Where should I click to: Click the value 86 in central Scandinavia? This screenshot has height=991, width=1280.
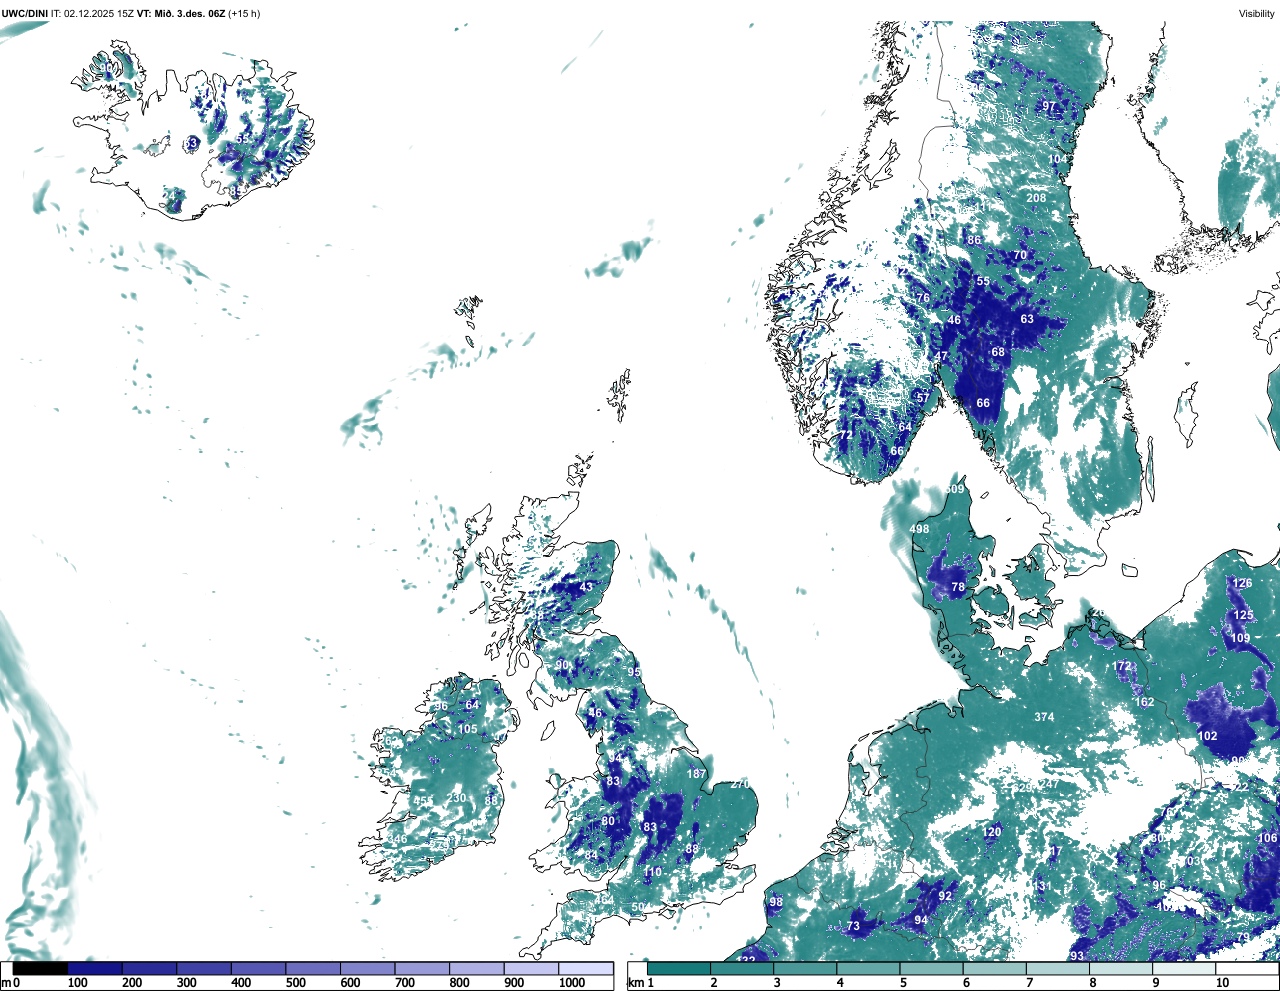click(974, 240)
